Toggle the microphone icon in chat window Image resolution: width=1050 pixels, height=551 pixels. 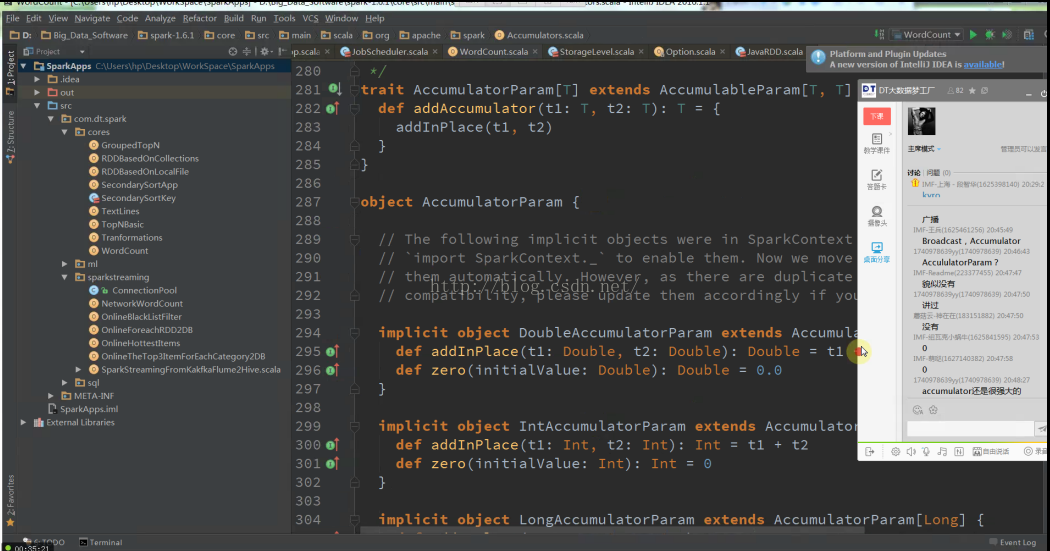pos(926,452)
